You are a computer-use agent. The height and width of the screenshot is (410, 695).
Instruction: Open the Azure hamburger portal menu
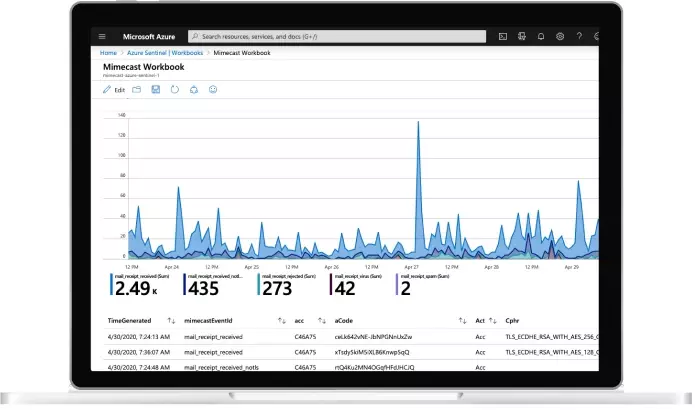click(x=102, y=36)
